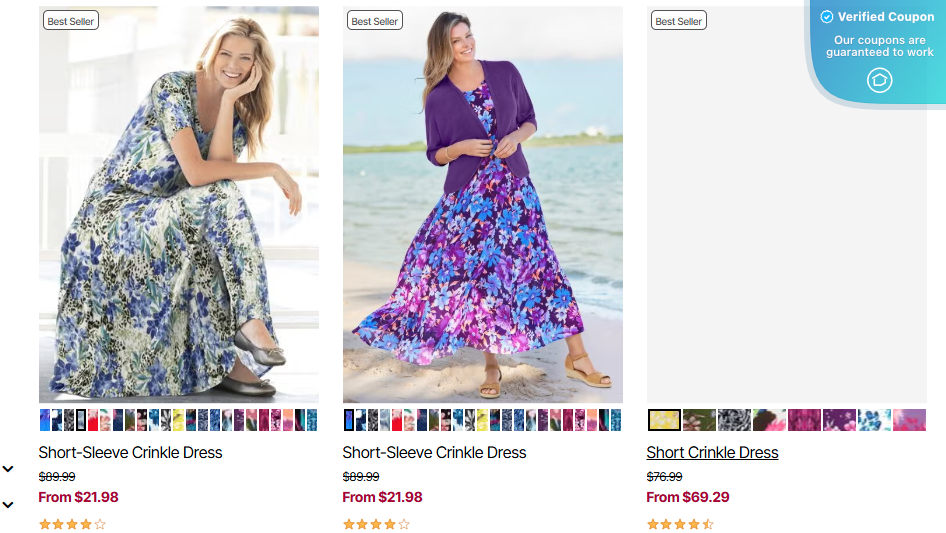Image resolution: width=946 pixels, height=533 pixels.
Task: Click the Best Seller badge on the first product
Action: [x=71, y=21]
